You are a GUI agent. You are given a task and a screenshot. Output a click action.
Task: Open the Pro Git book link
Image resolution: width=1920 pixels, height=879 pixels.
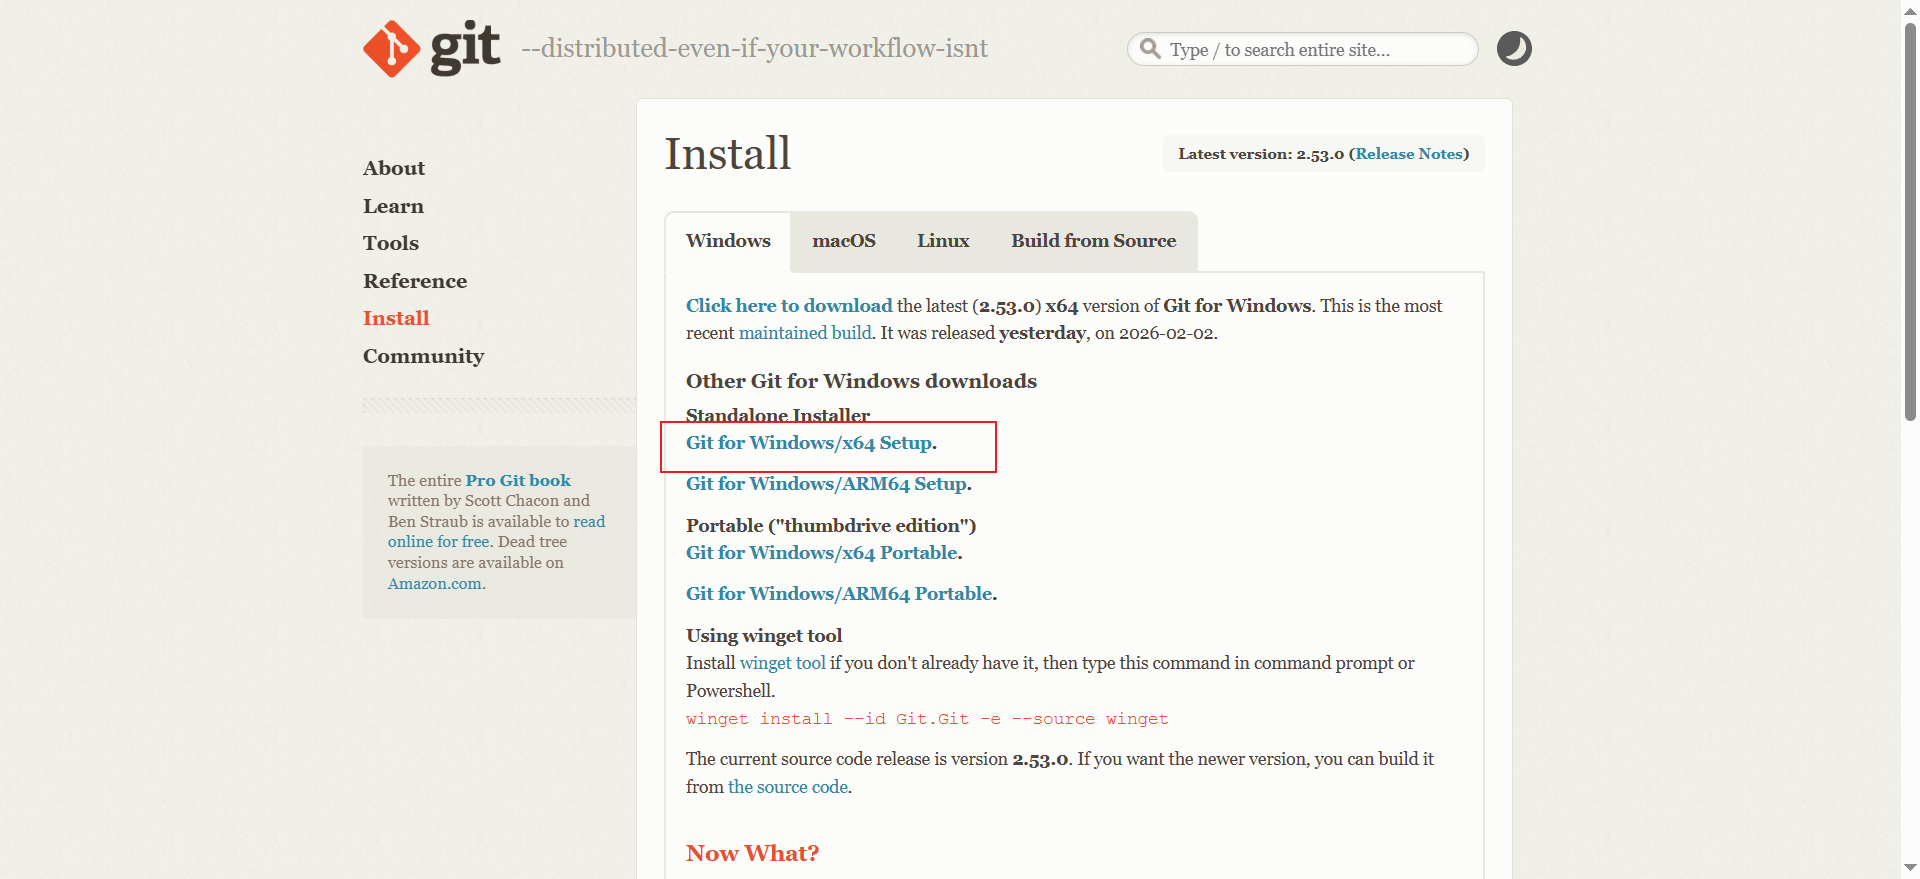click(518, 480)
